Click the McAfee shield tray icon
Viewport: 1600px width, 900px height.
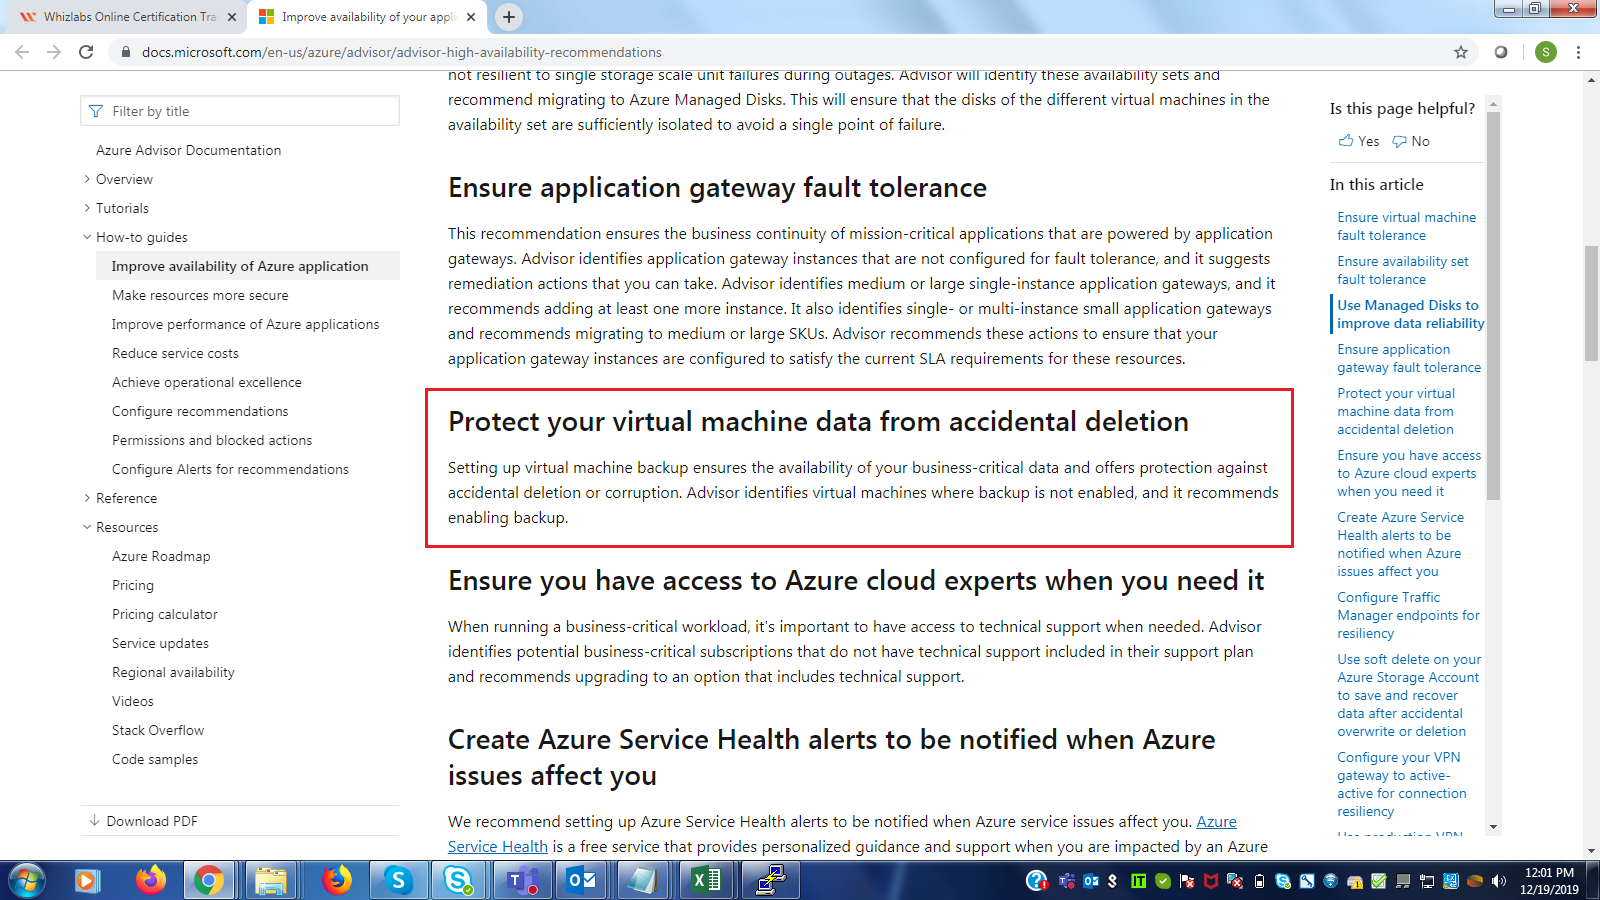click(1211, 881)
